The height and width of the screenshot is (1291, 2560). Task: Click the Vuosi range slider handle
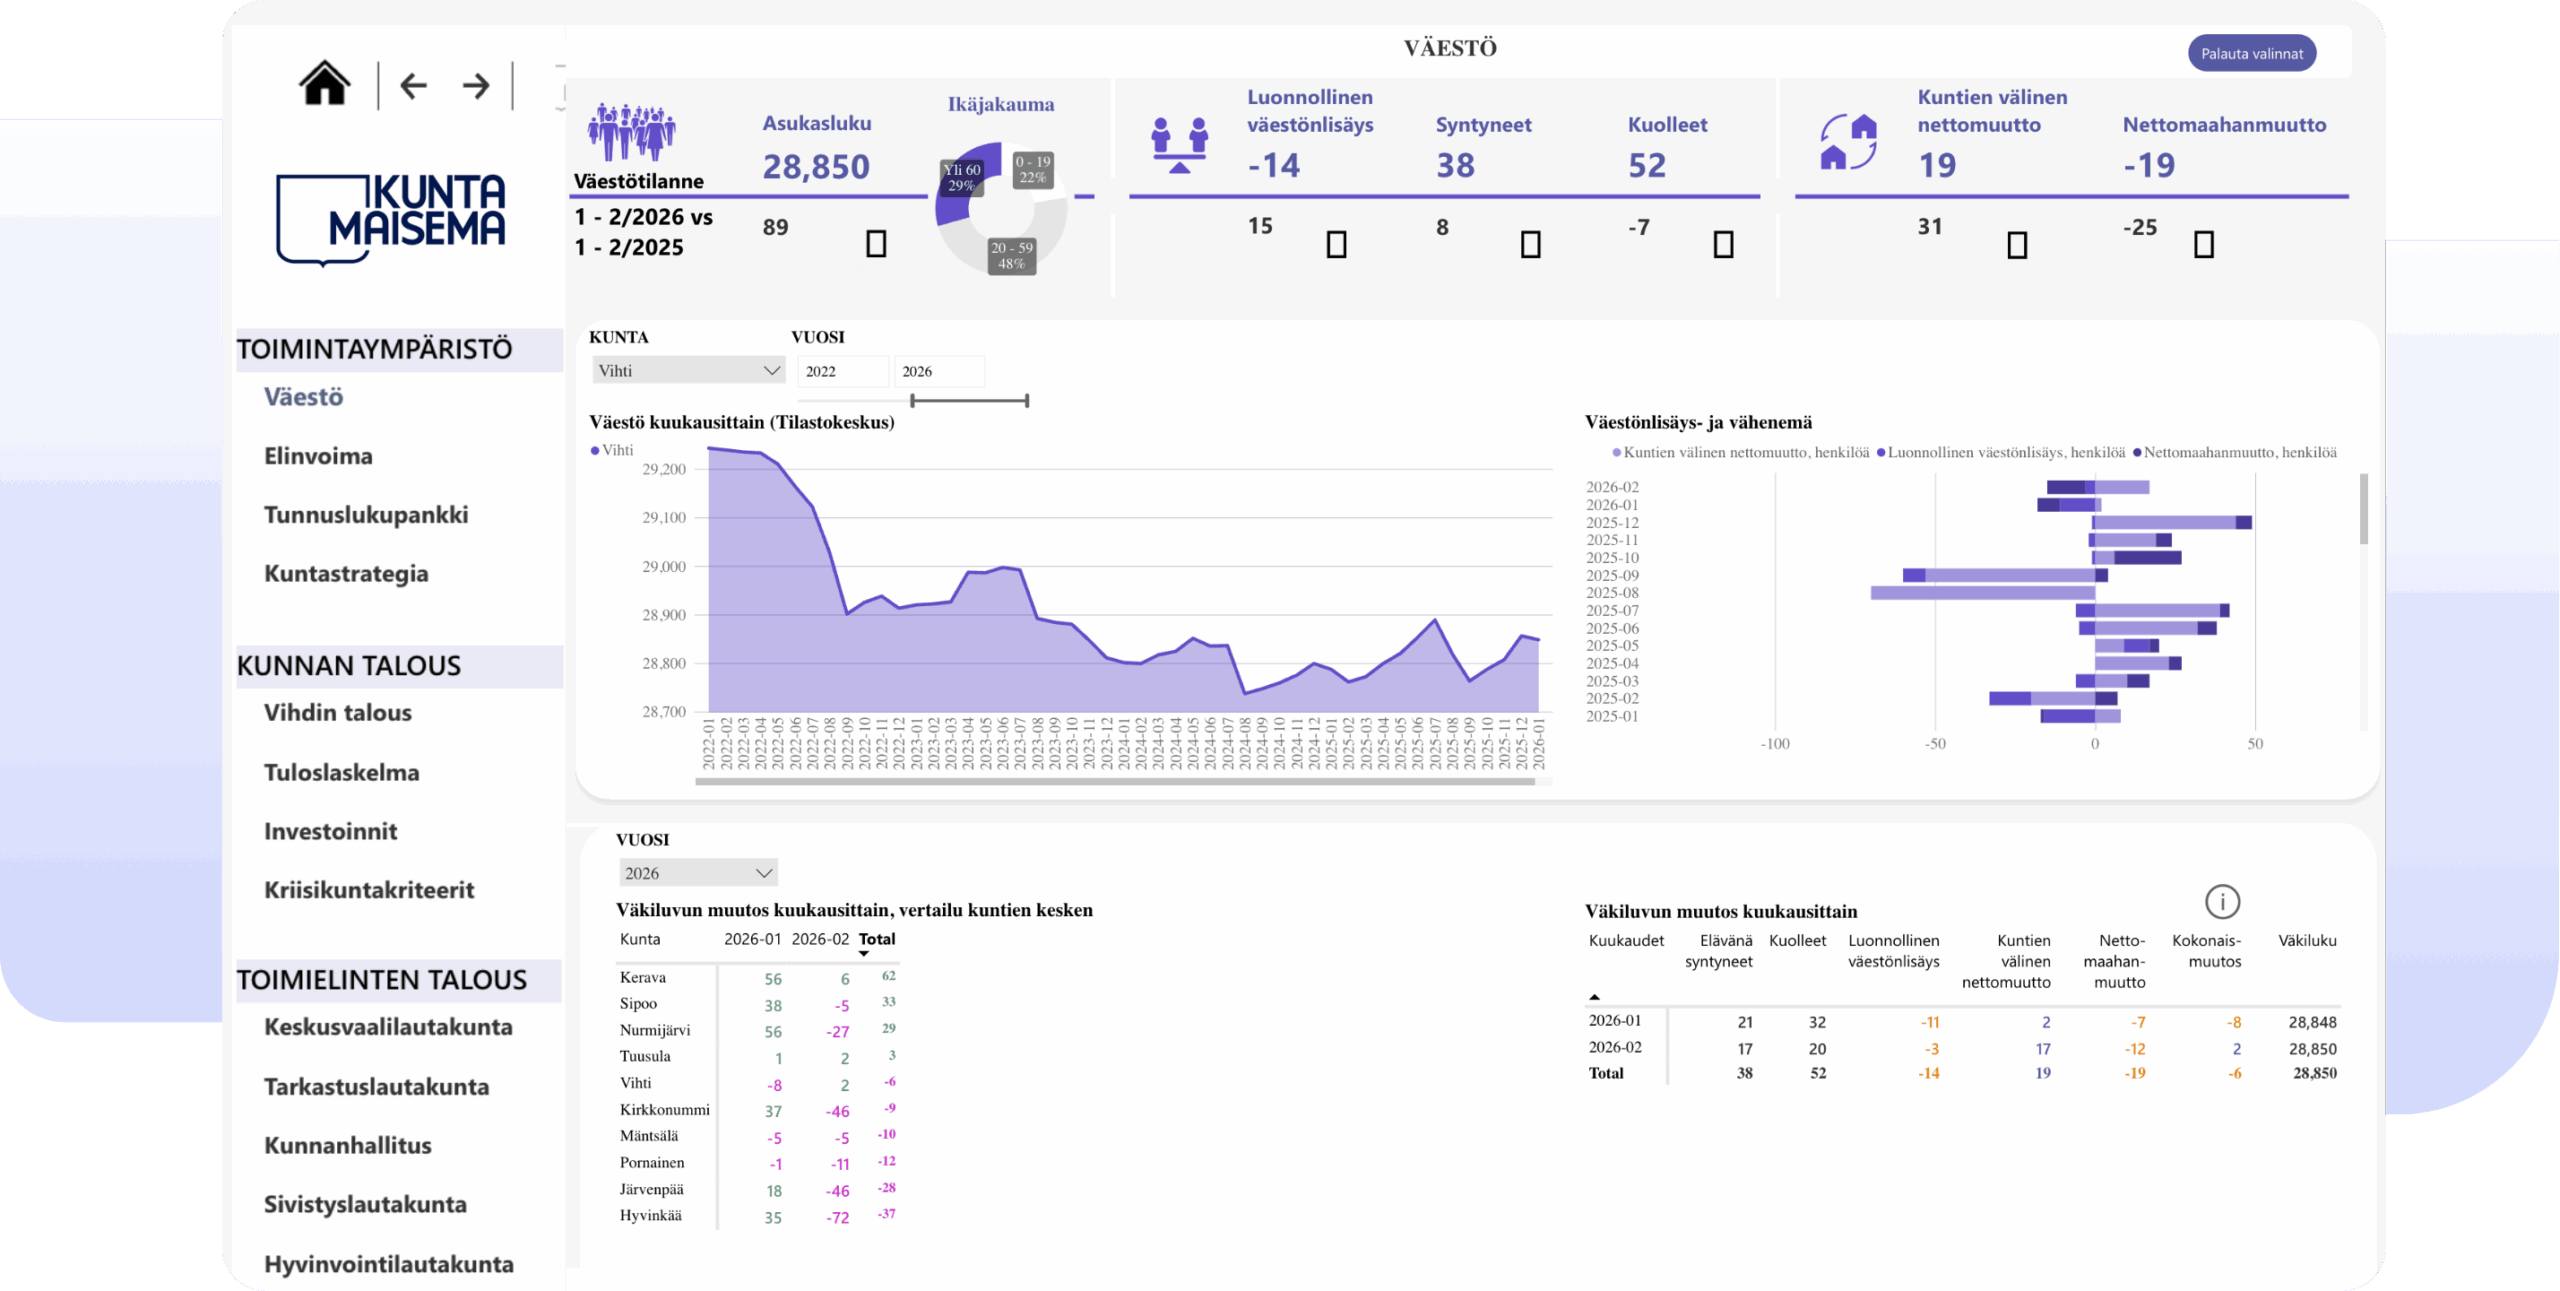coord(913,401)
